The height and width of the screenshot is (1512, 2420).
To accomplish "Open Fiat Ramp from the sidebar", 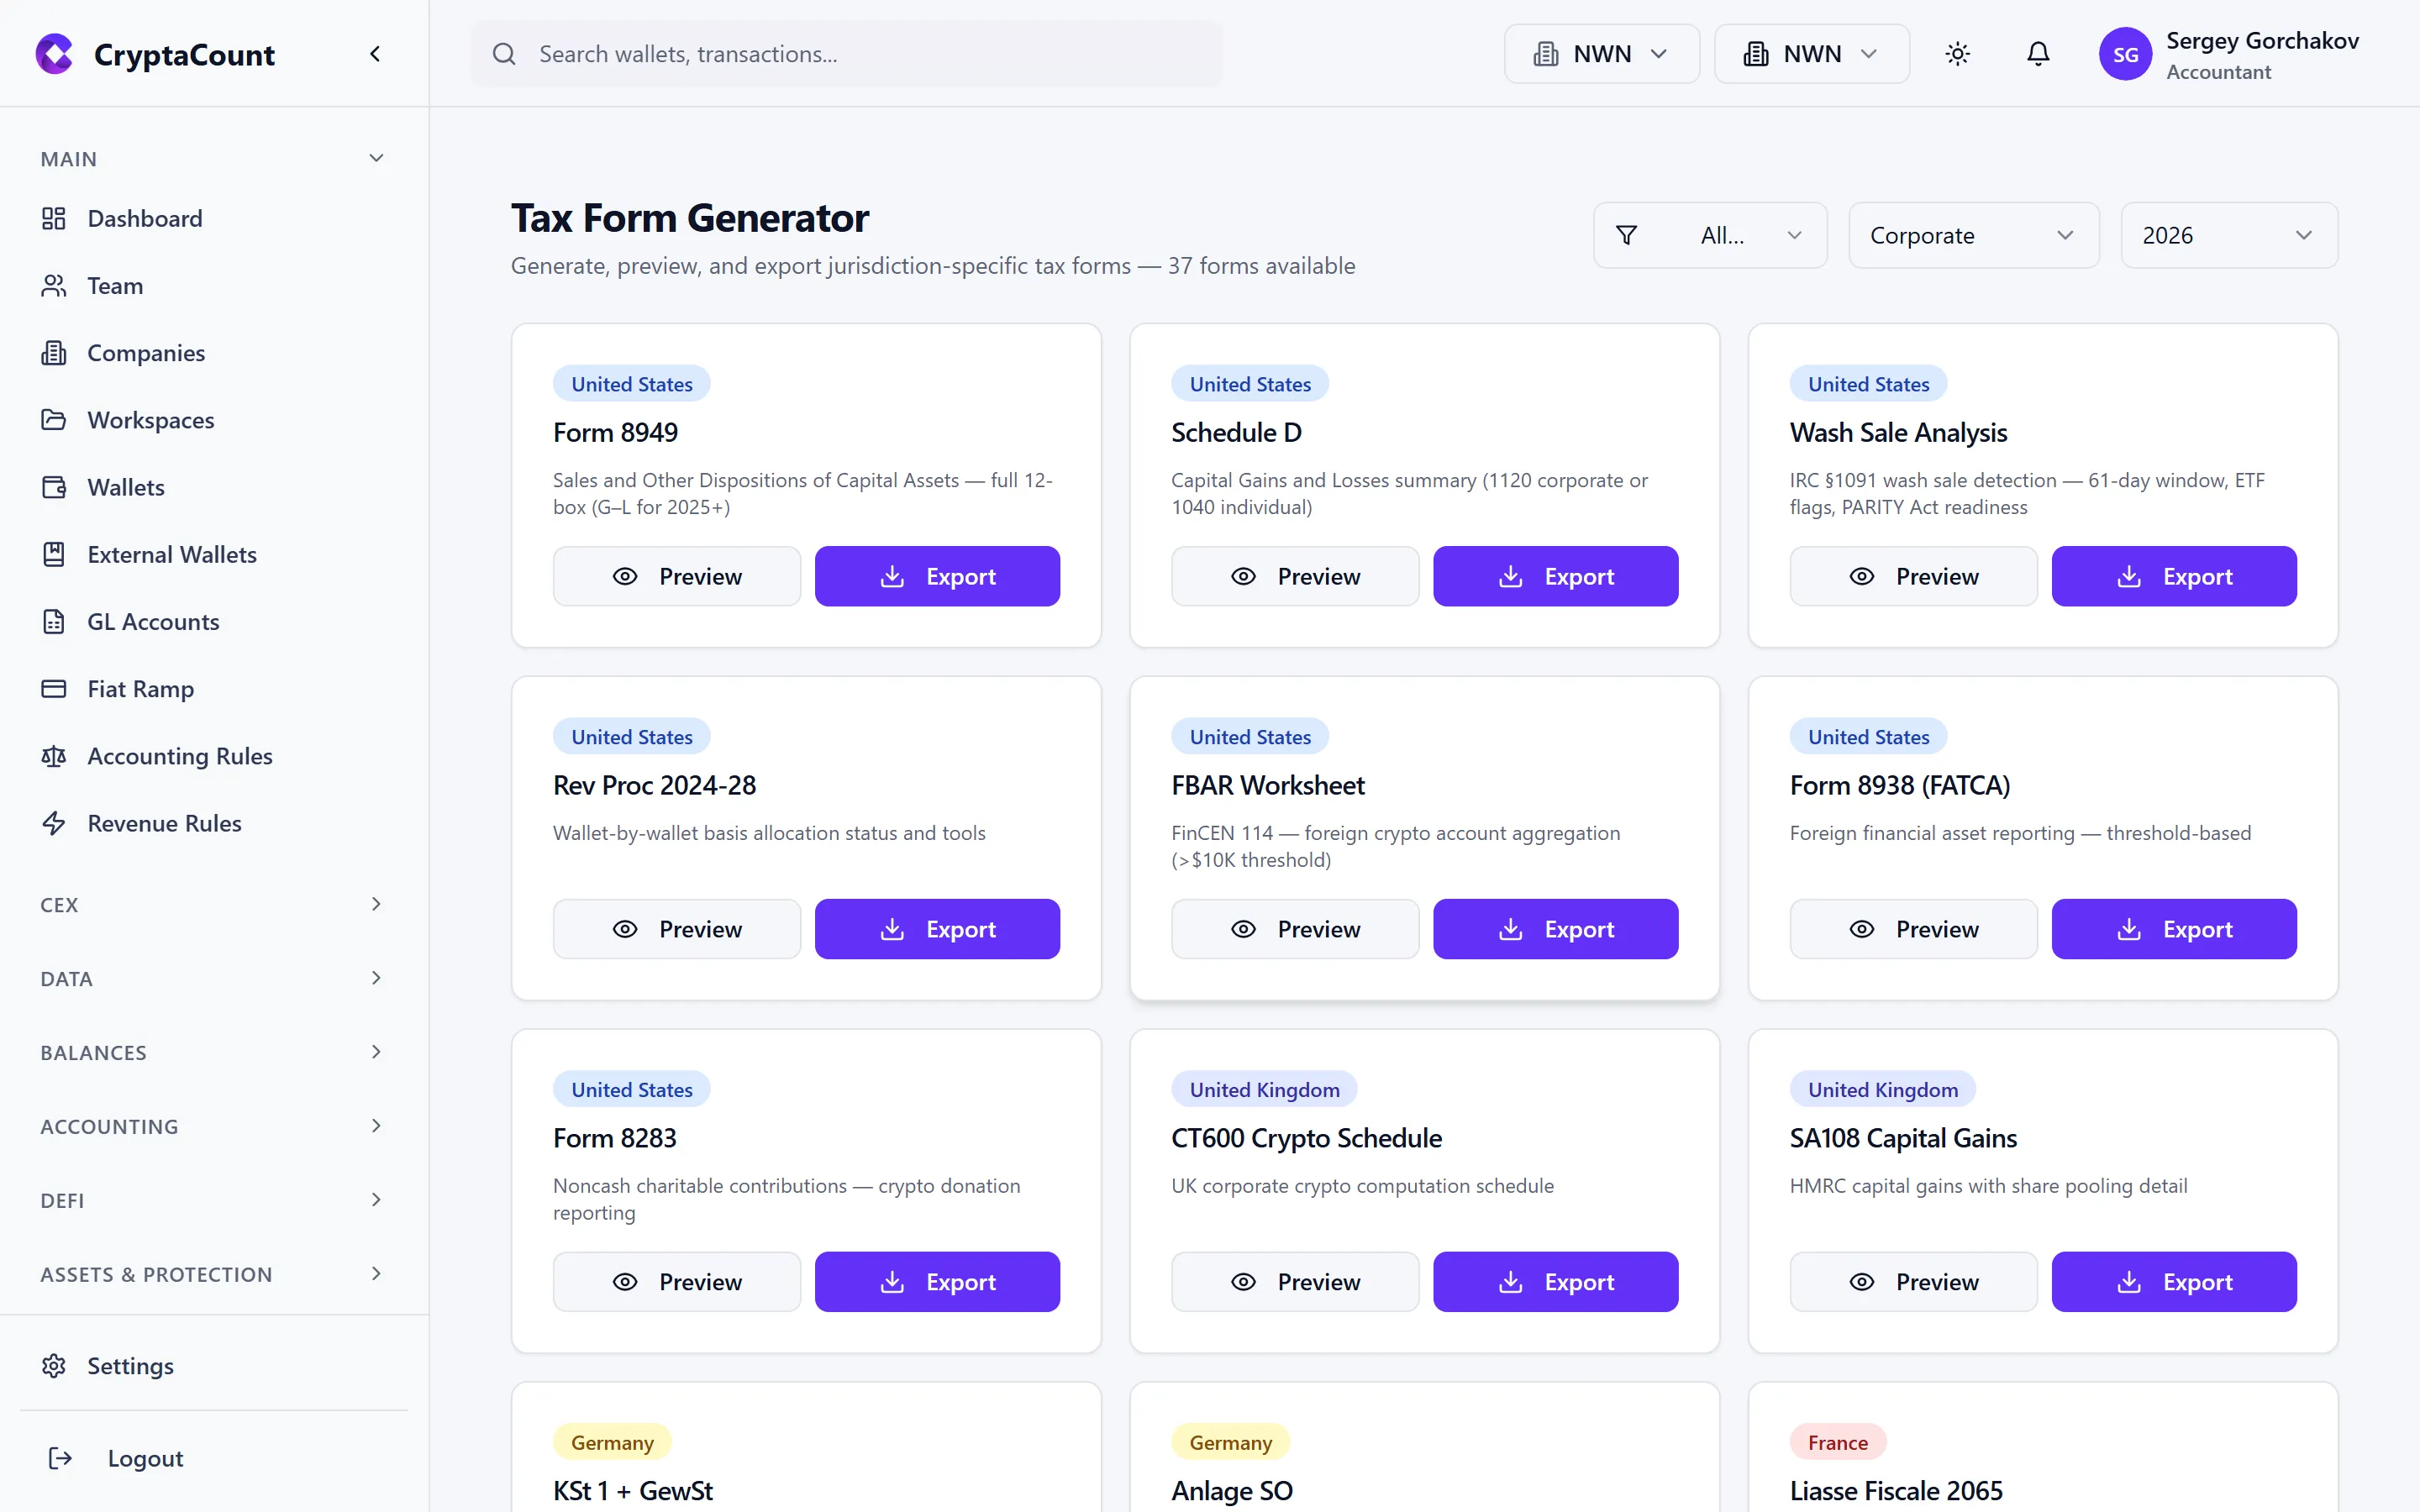I will pyautogui.click(x=140, y=689).
